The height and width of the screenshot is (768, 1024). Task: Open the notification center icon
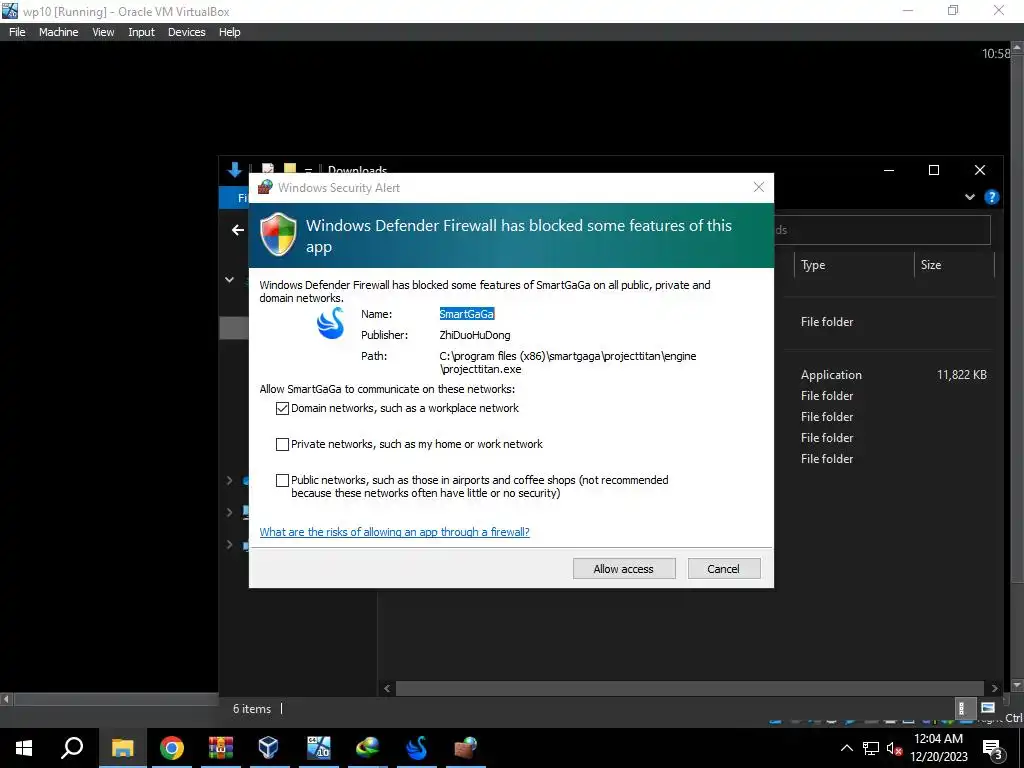992,748
